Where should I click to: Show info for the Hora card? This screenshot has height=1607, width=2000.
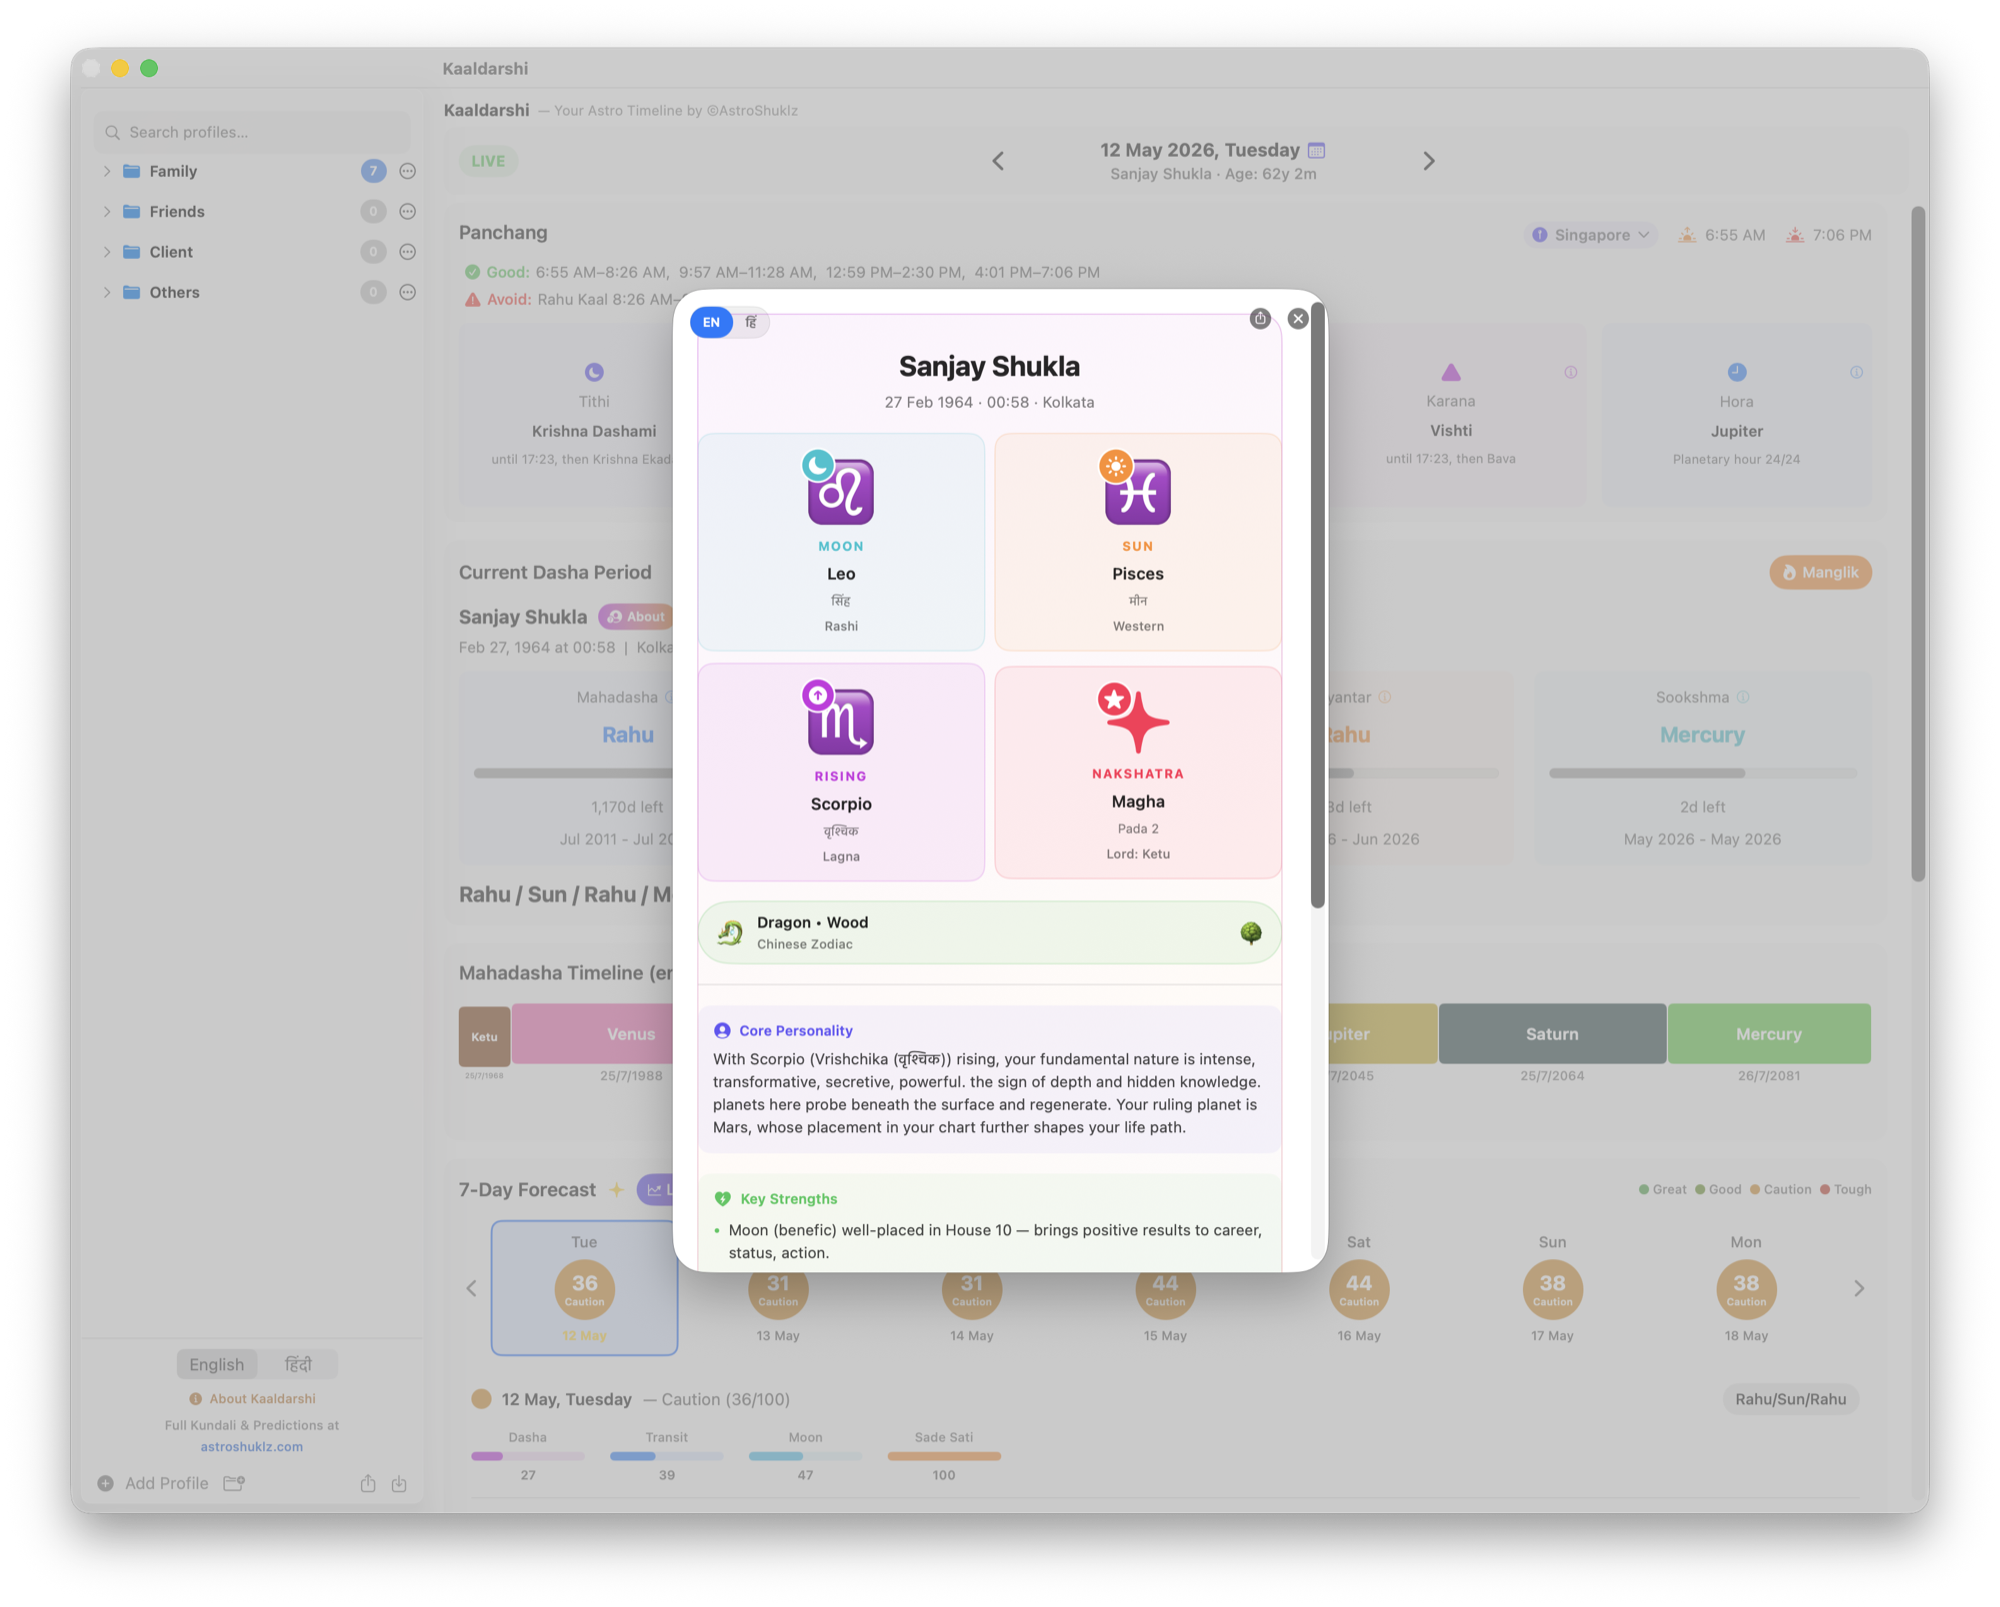pos(1856,372)
